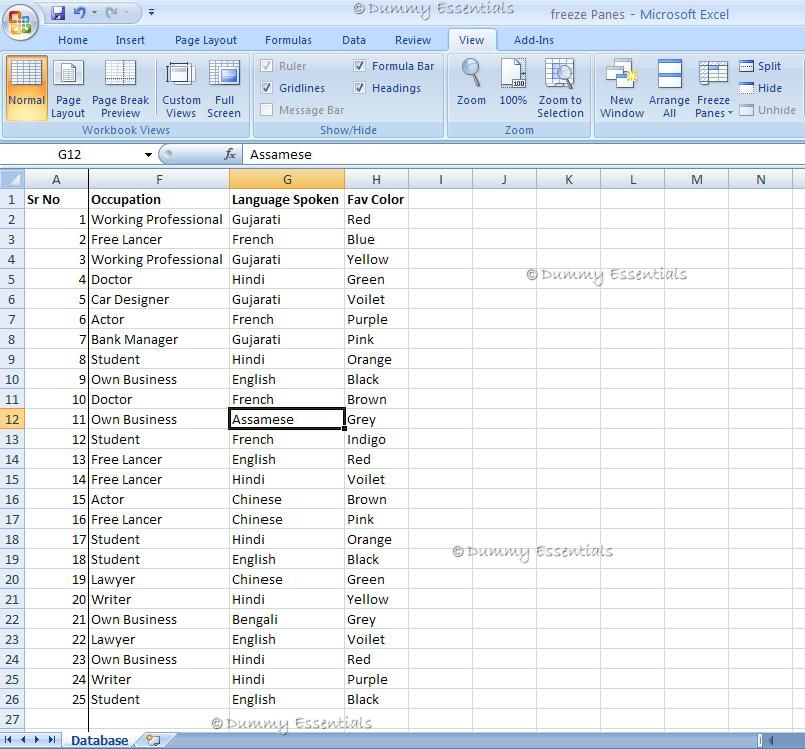Select row 12 header
This screenshot has height=749, width=805.
12,419
